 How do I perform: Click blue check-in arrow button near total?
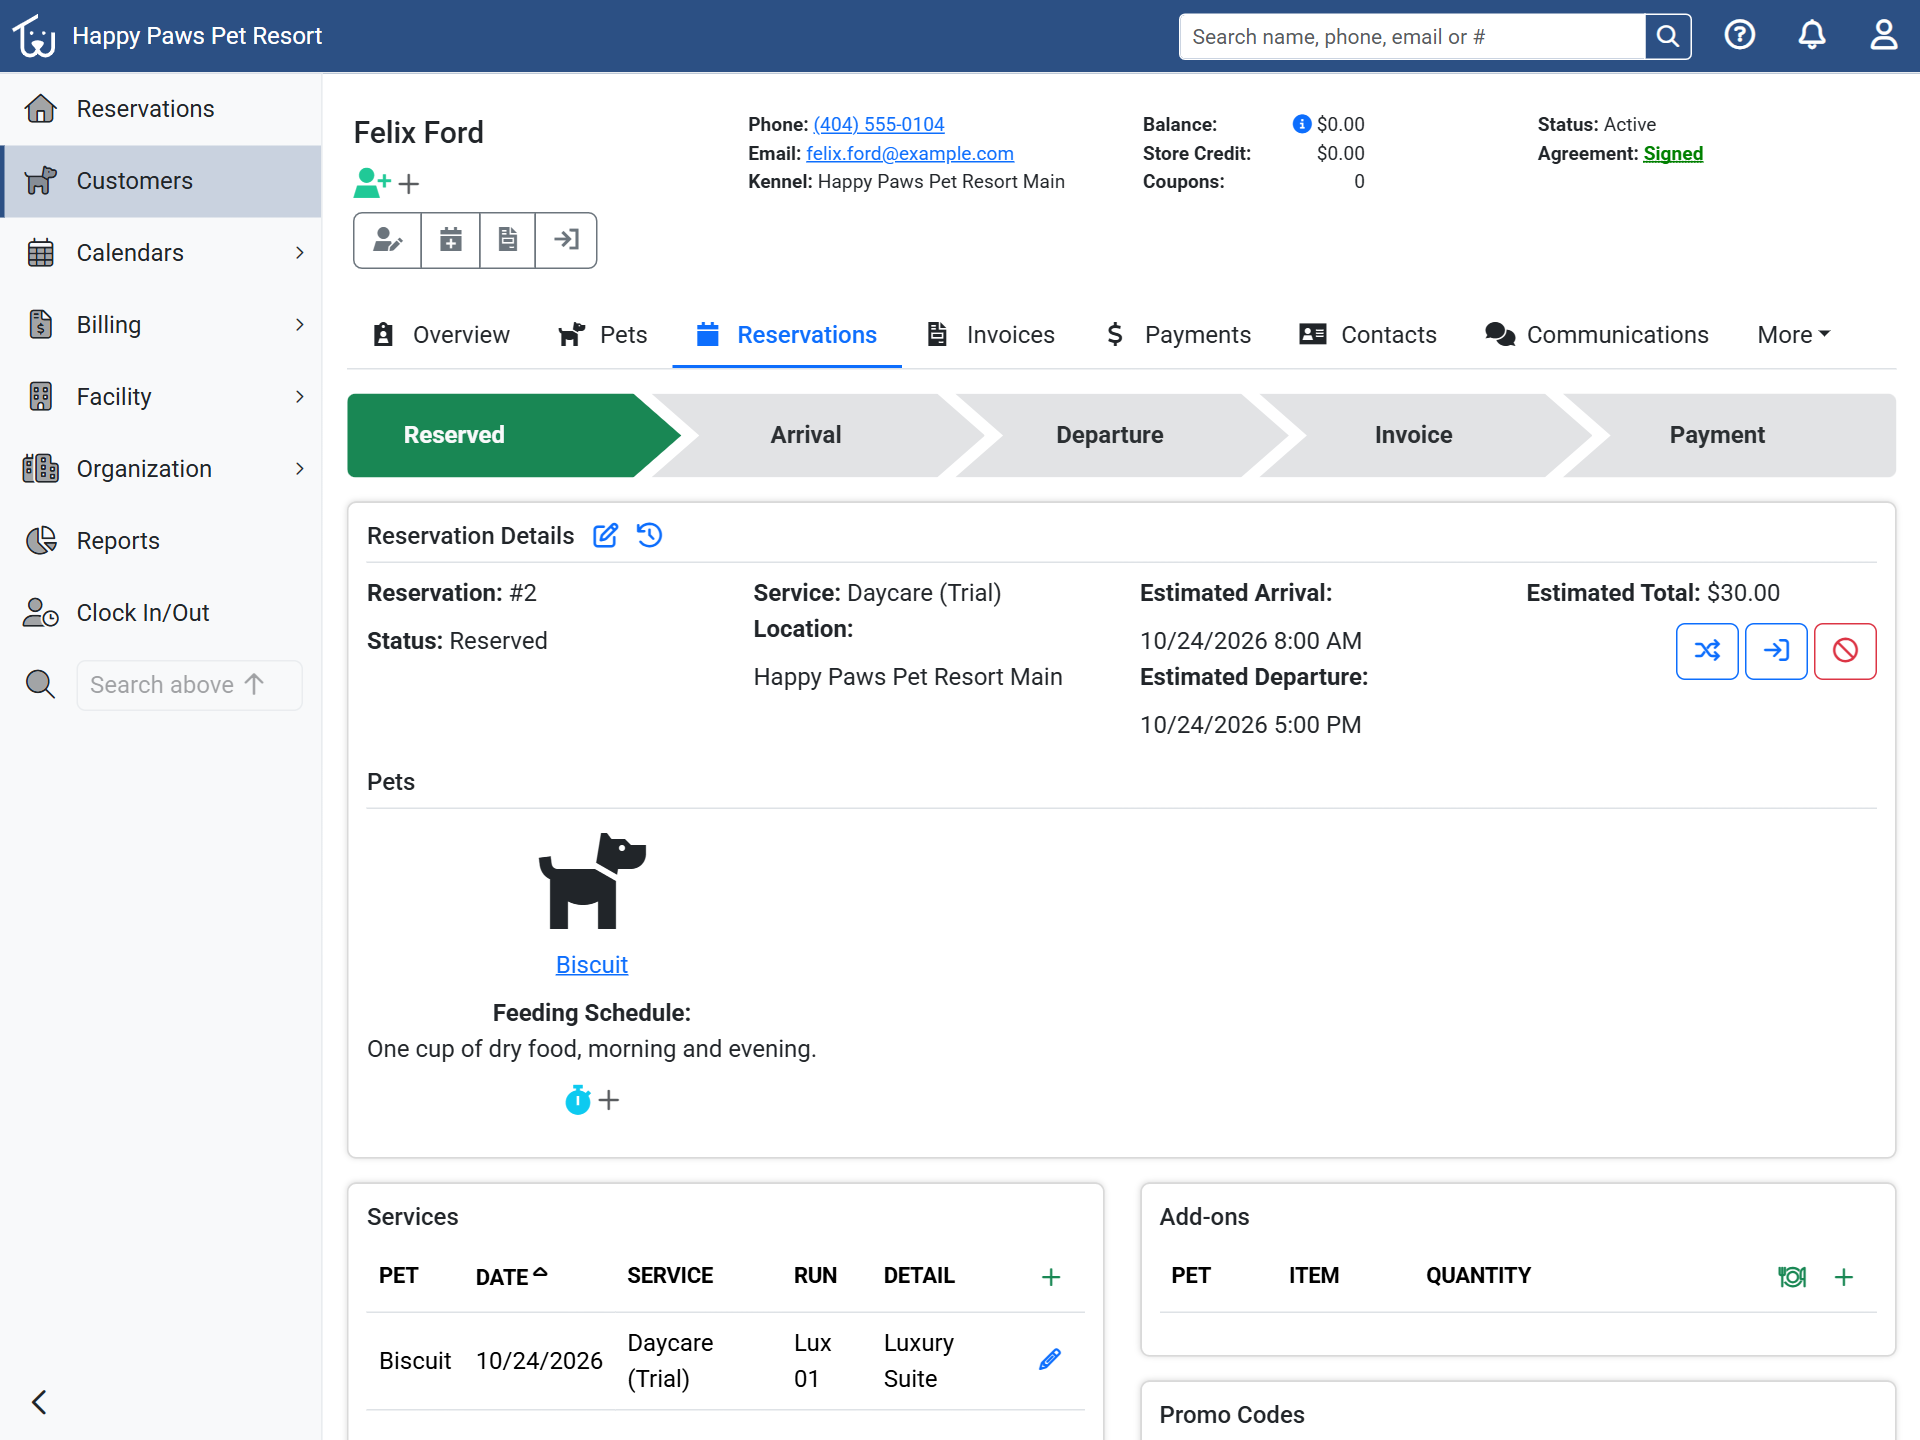(x=1776, y=651)
